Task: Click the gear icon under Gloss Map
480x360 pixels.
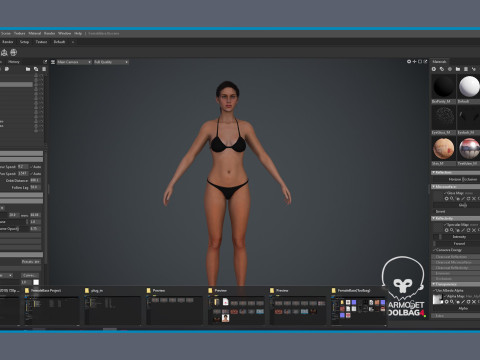Action: click(x=447, y=199)
